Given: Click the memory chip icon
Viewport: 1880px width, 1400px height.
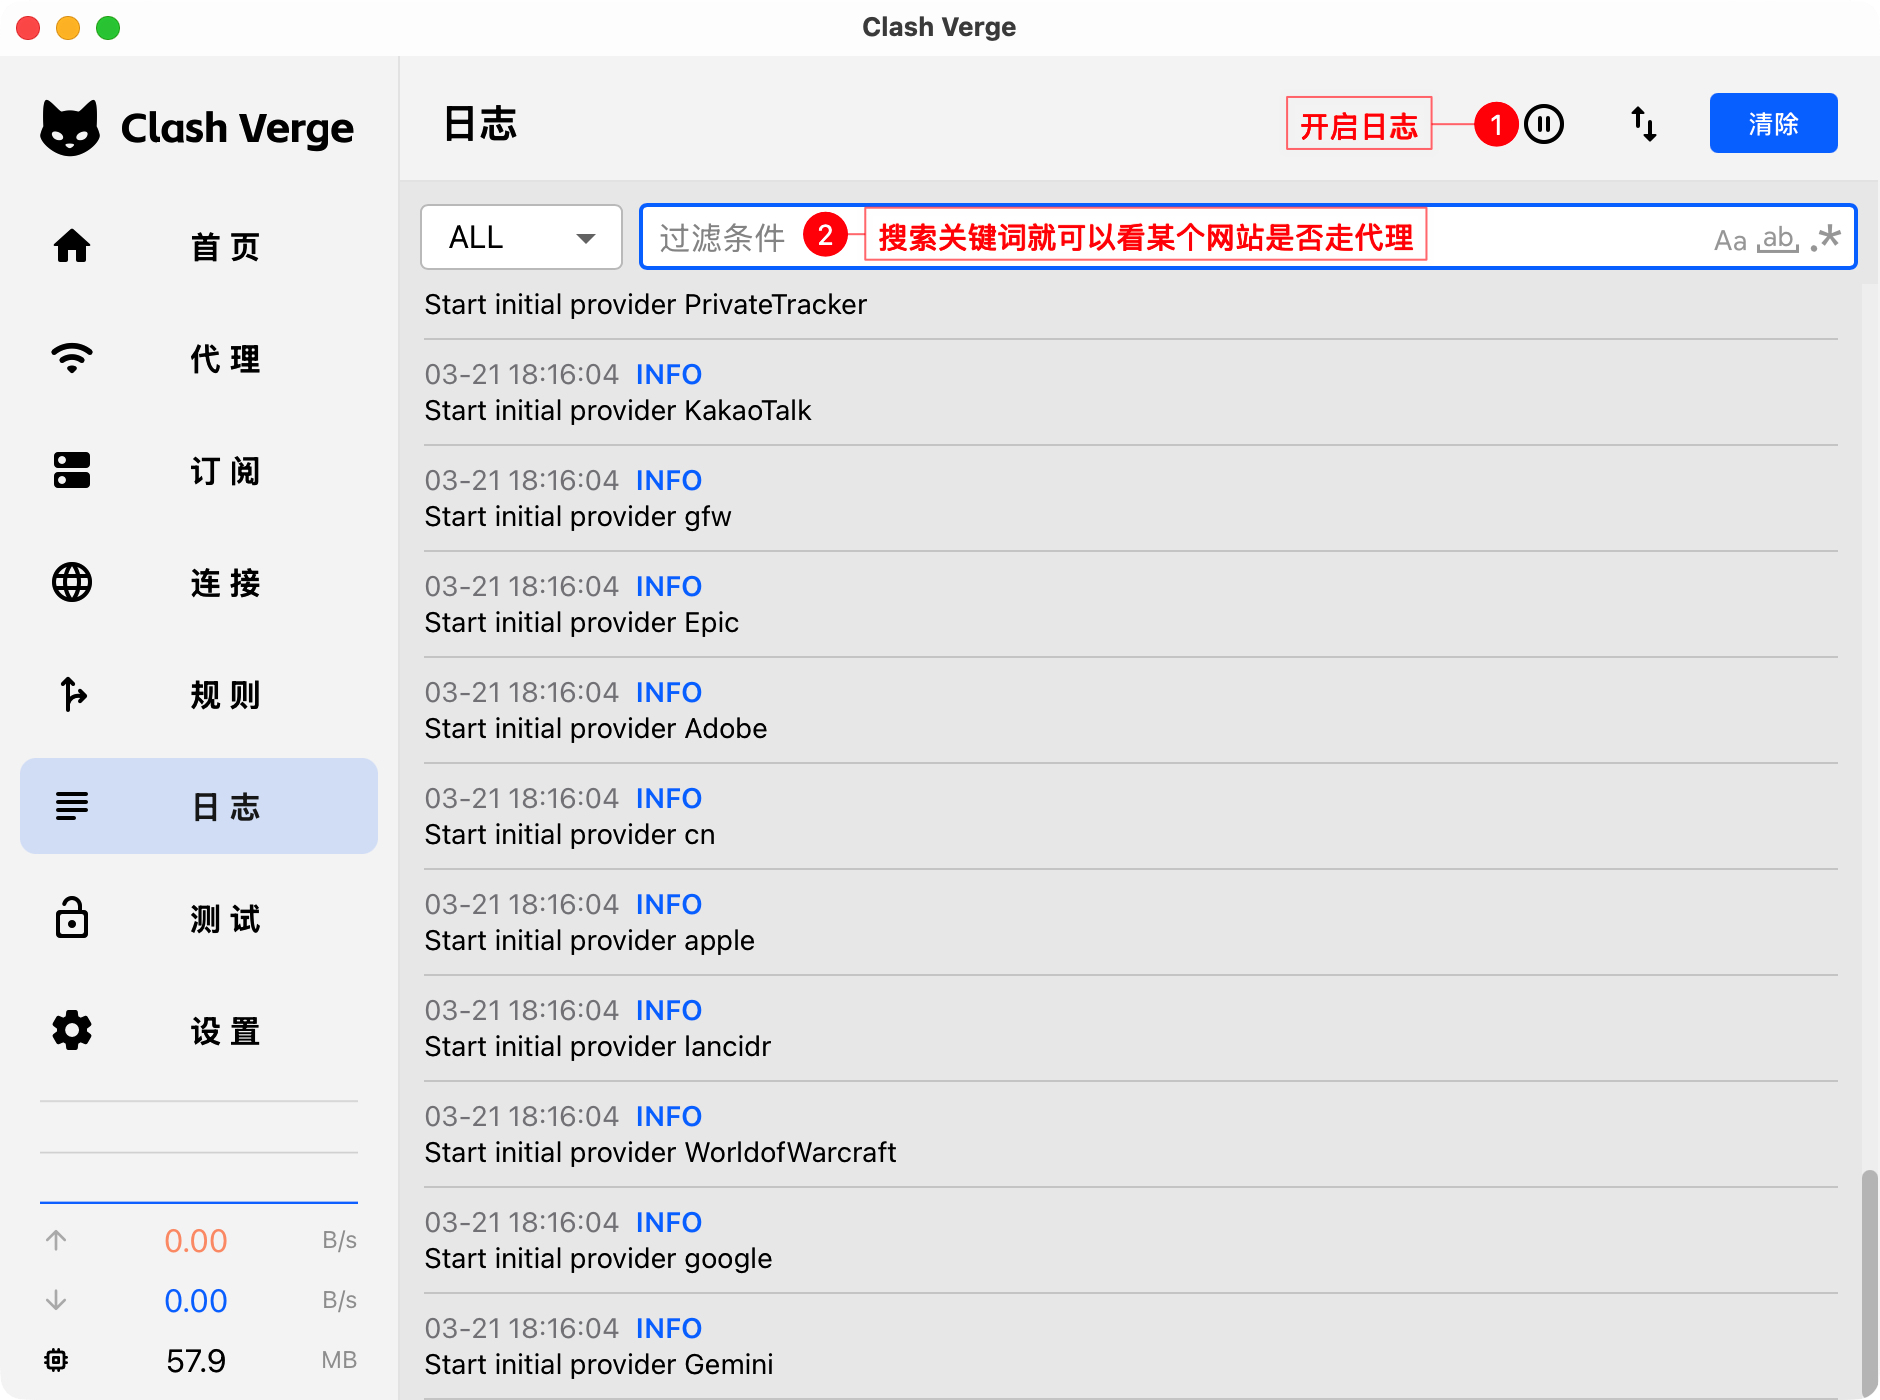Looking at the screenshot, I should click(56, 1360).
